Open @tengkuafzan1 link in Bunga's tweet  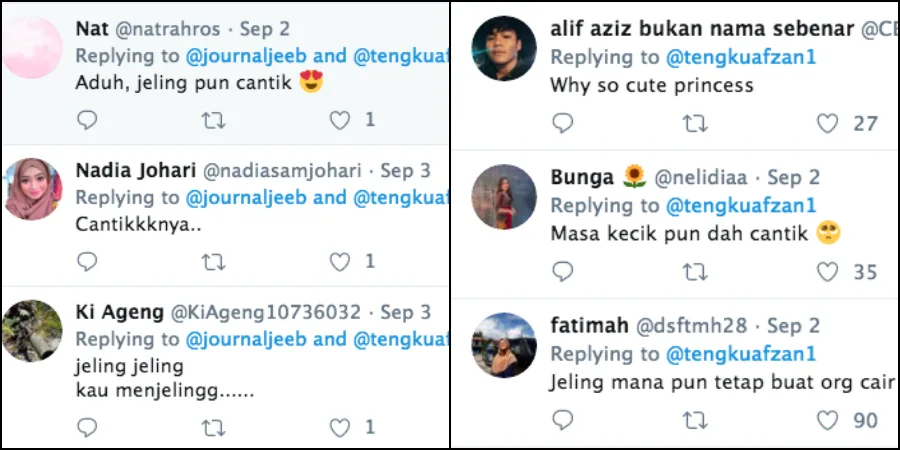740,206
